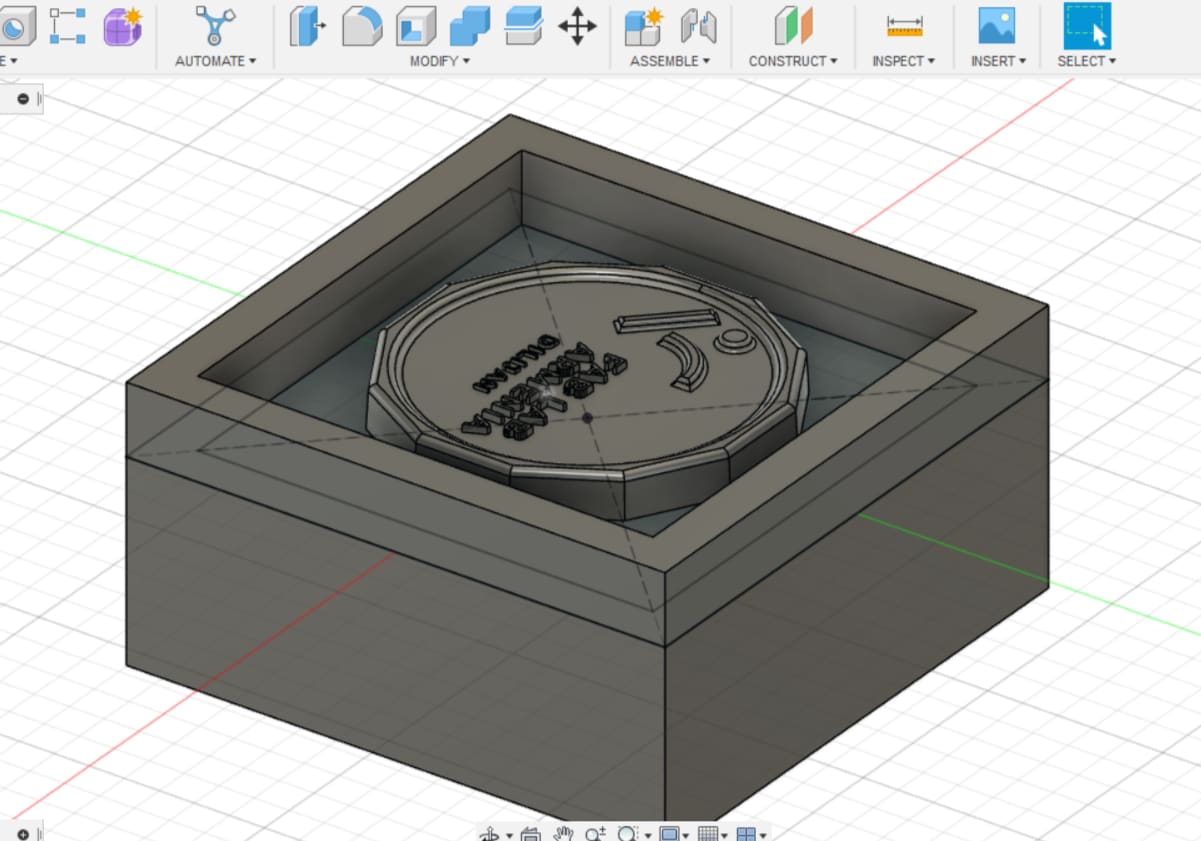The height and width of the screenshot is (841, 1201).
Task: Open the INSERT dropdown menu
Action: (x=998, y=61)
